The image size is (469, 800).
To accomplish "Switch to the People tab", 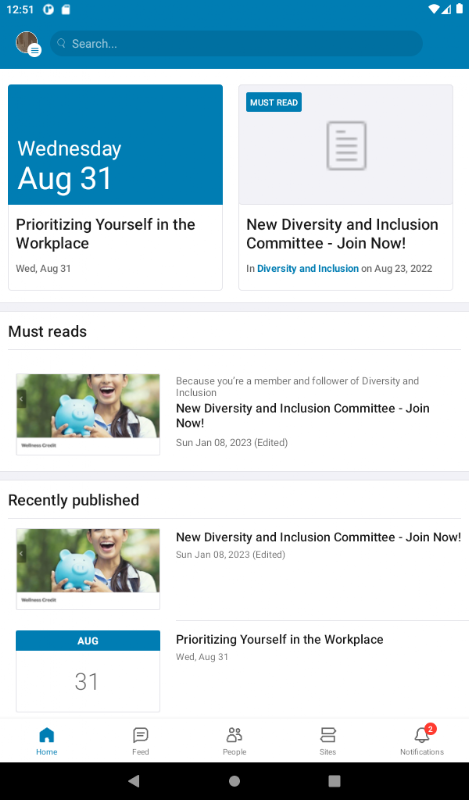I will pos(234,741).
